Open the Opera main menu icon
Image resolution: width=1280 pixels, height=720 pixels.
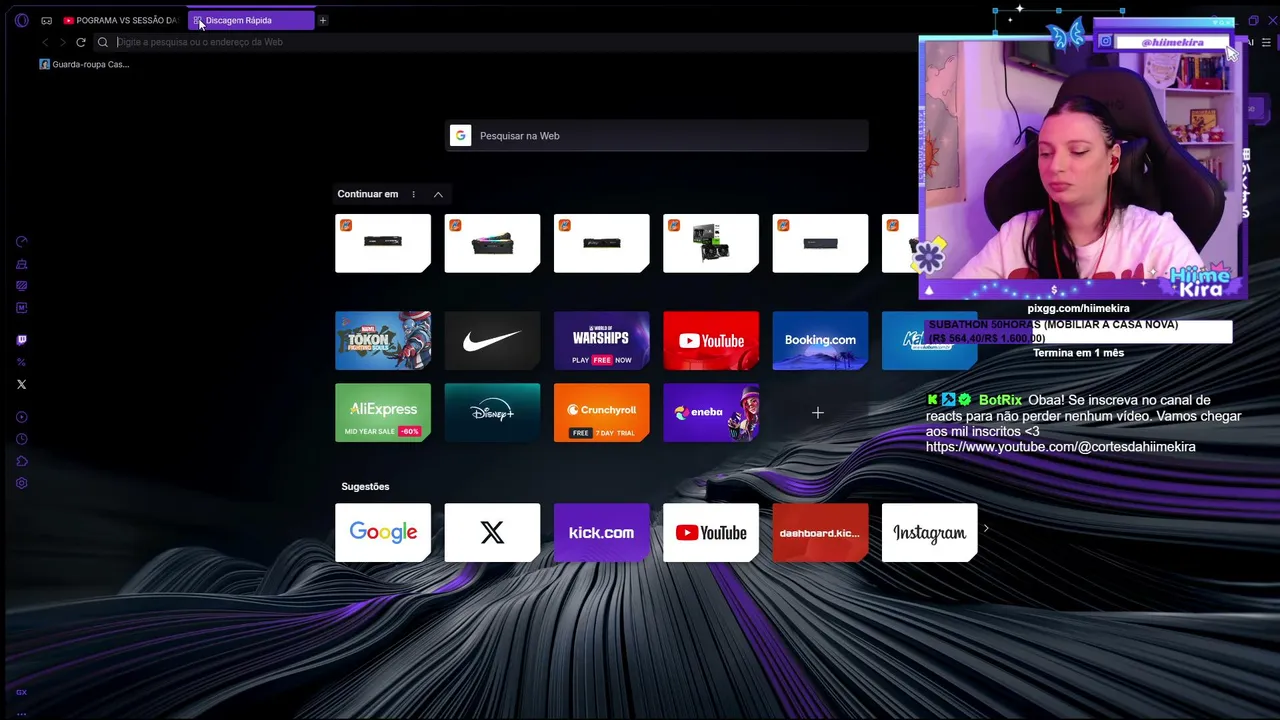tap(21, 20)
